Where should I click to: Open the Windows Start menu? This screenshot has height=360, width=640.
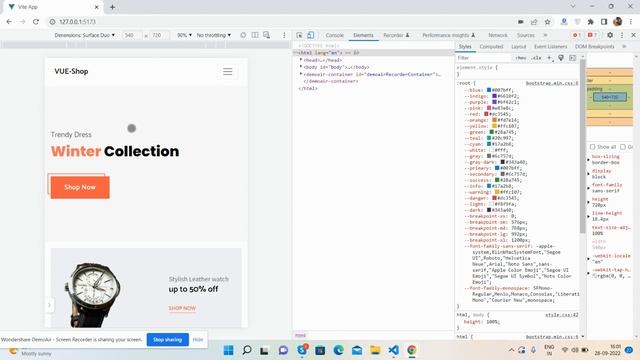pos(229,350)
